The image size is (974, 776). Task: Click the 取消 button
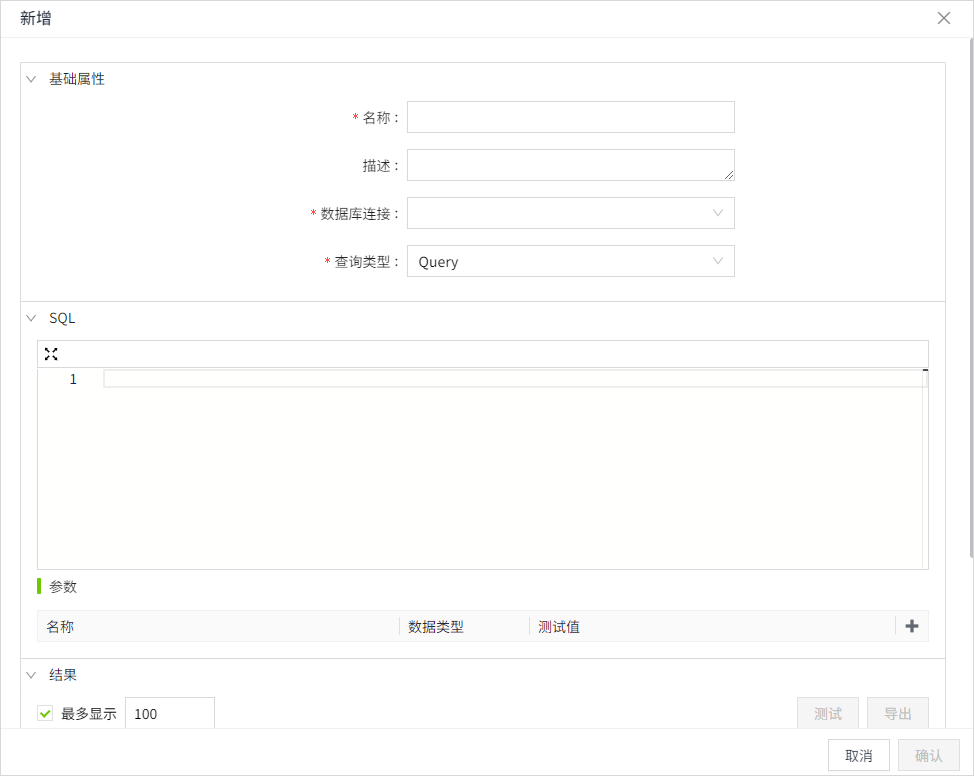coord(858,755)
